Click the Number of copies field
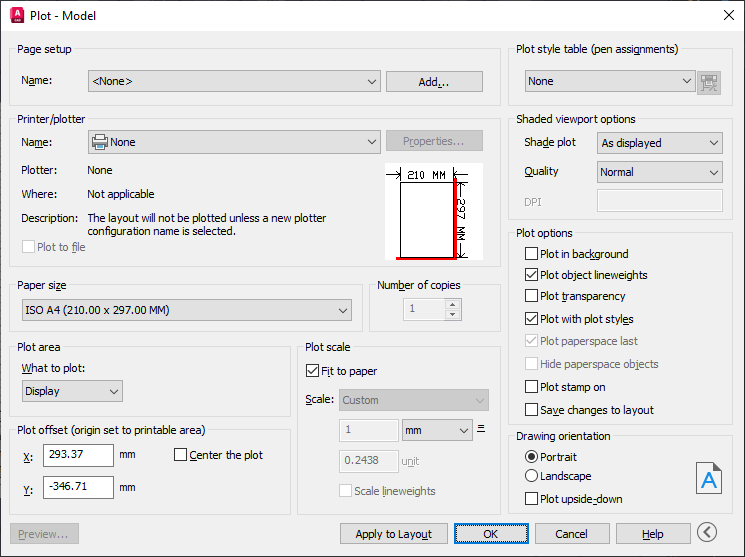 424,309
